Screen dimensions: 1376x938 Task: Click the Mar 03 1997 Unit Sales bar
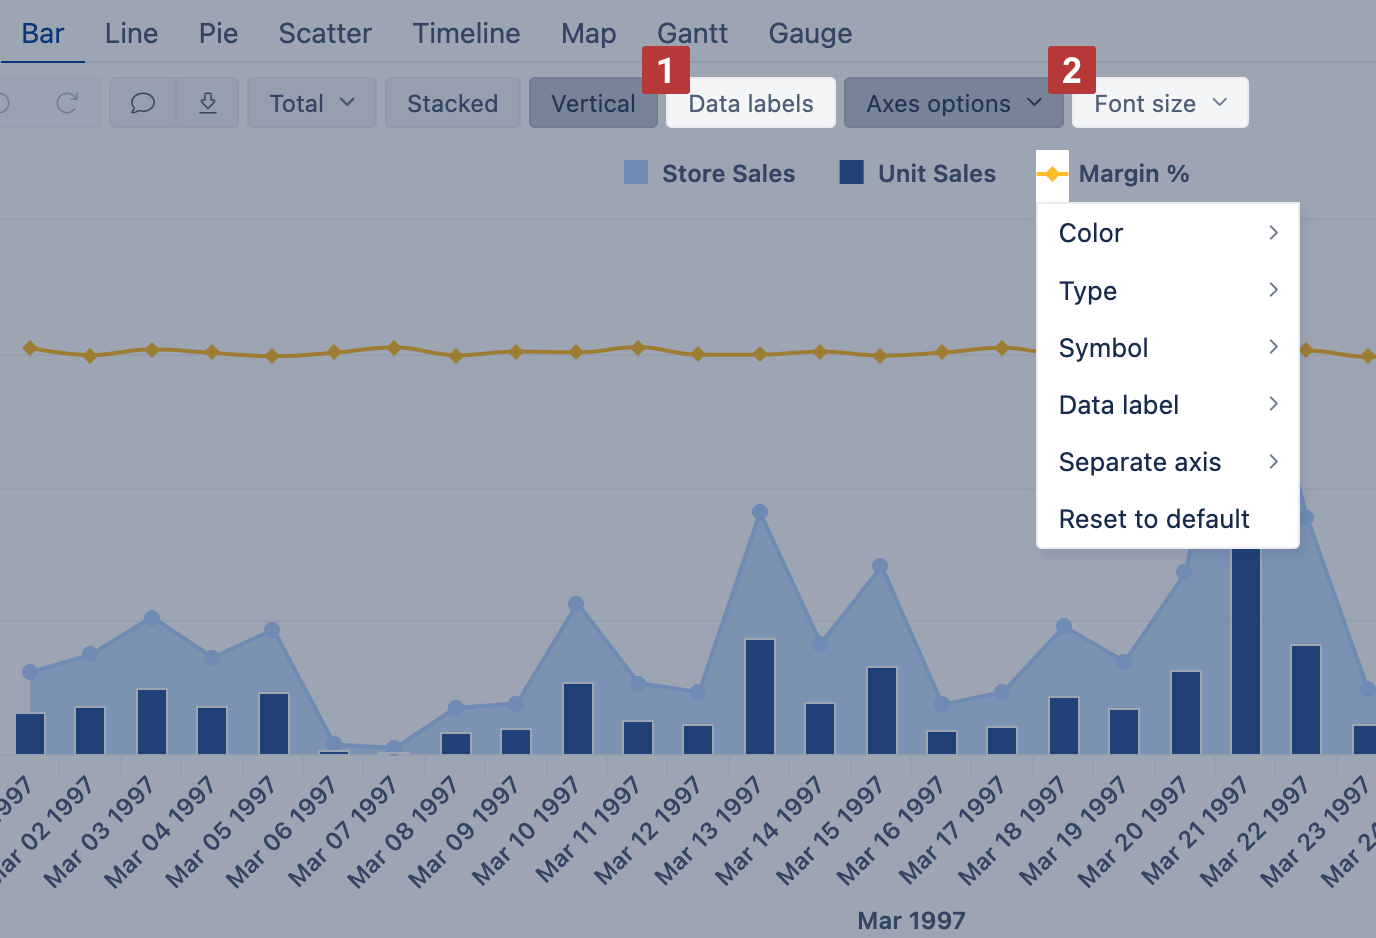coord(152,722)
